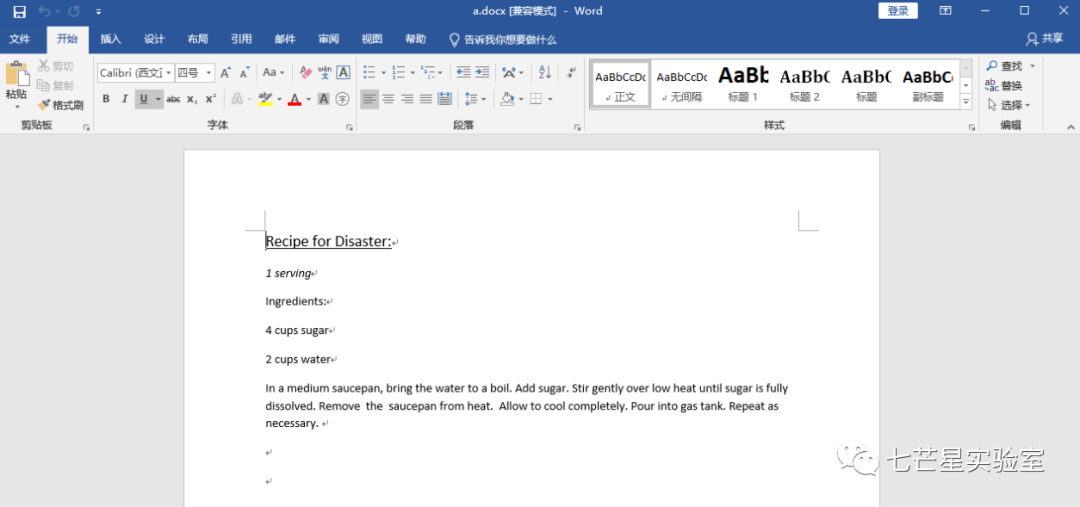Click the Undo arrow icon
Screen dimensions: 1080x507
tap(44, 11)
